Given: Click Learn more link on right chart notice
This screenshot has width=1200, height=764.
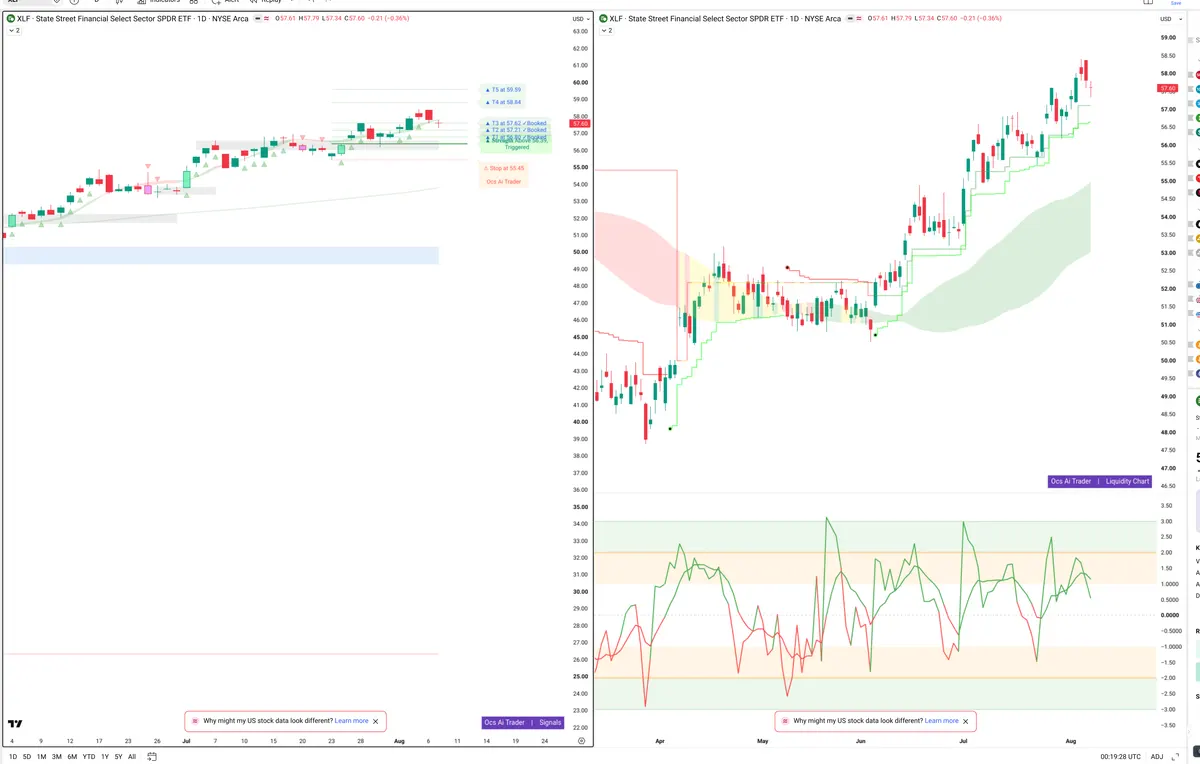Looking at the screenshot, I should (942, 721).
